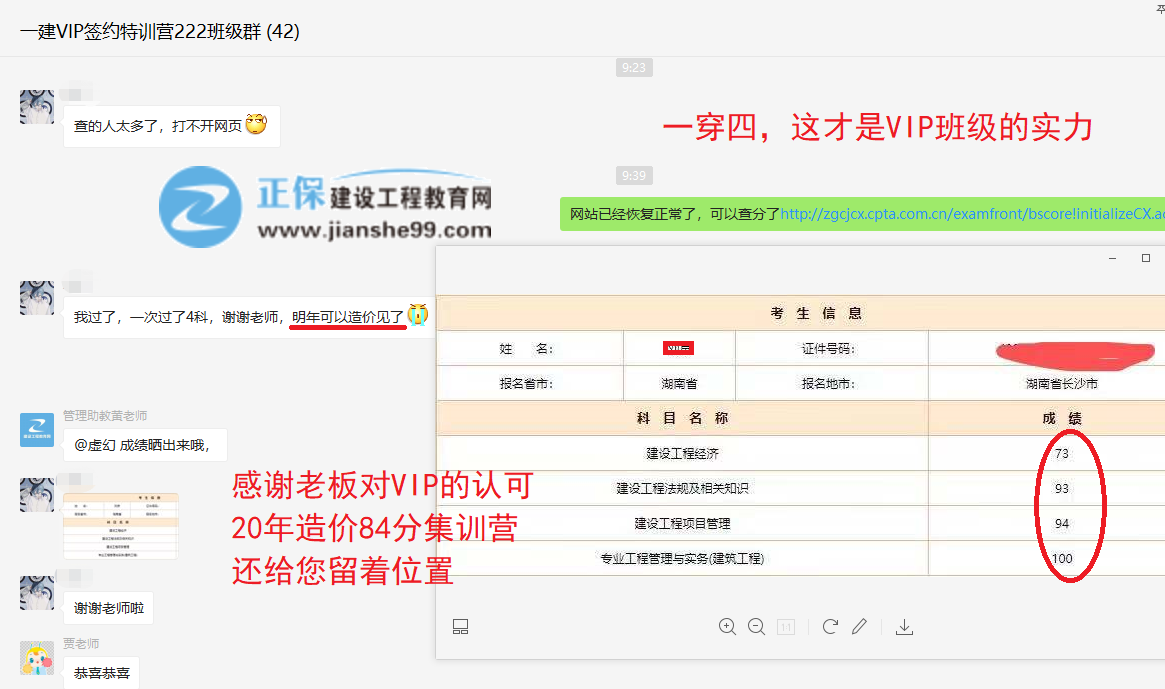
Task: Open the image gallery thumbnails view
Action: (461, 627)
